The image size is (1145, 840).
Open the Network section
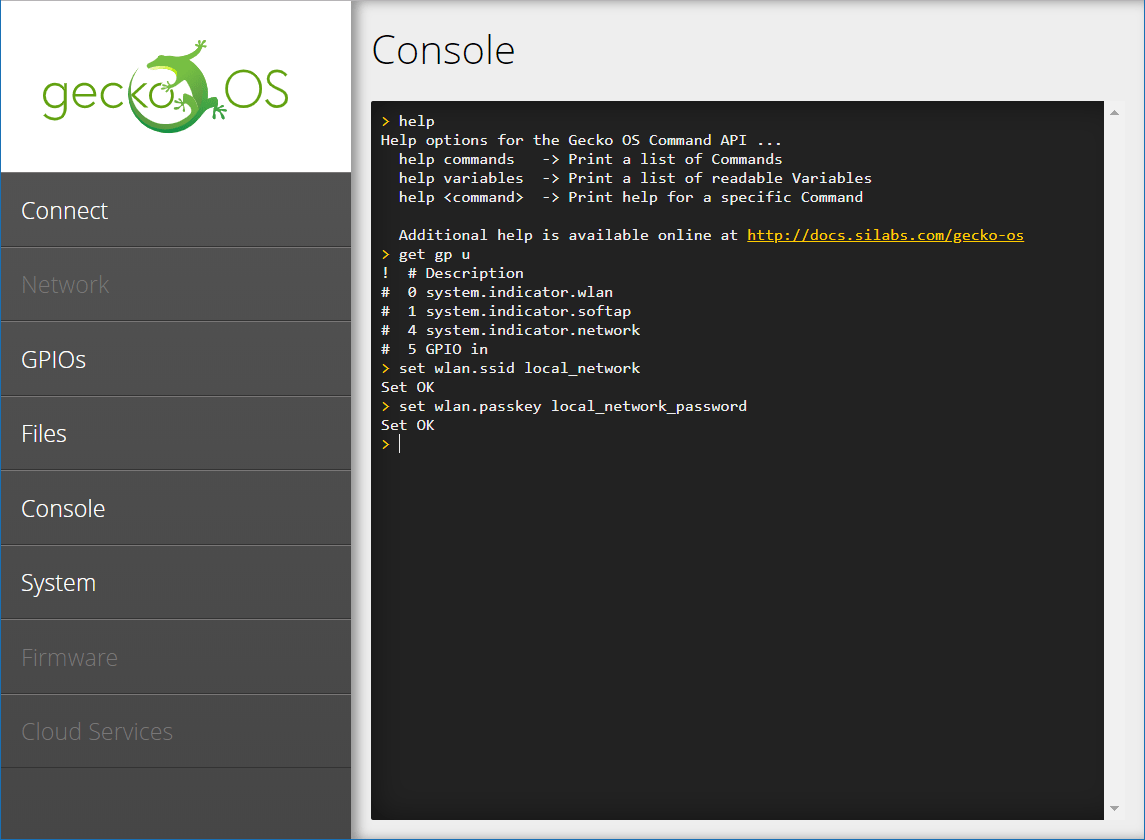coord(176,285)
